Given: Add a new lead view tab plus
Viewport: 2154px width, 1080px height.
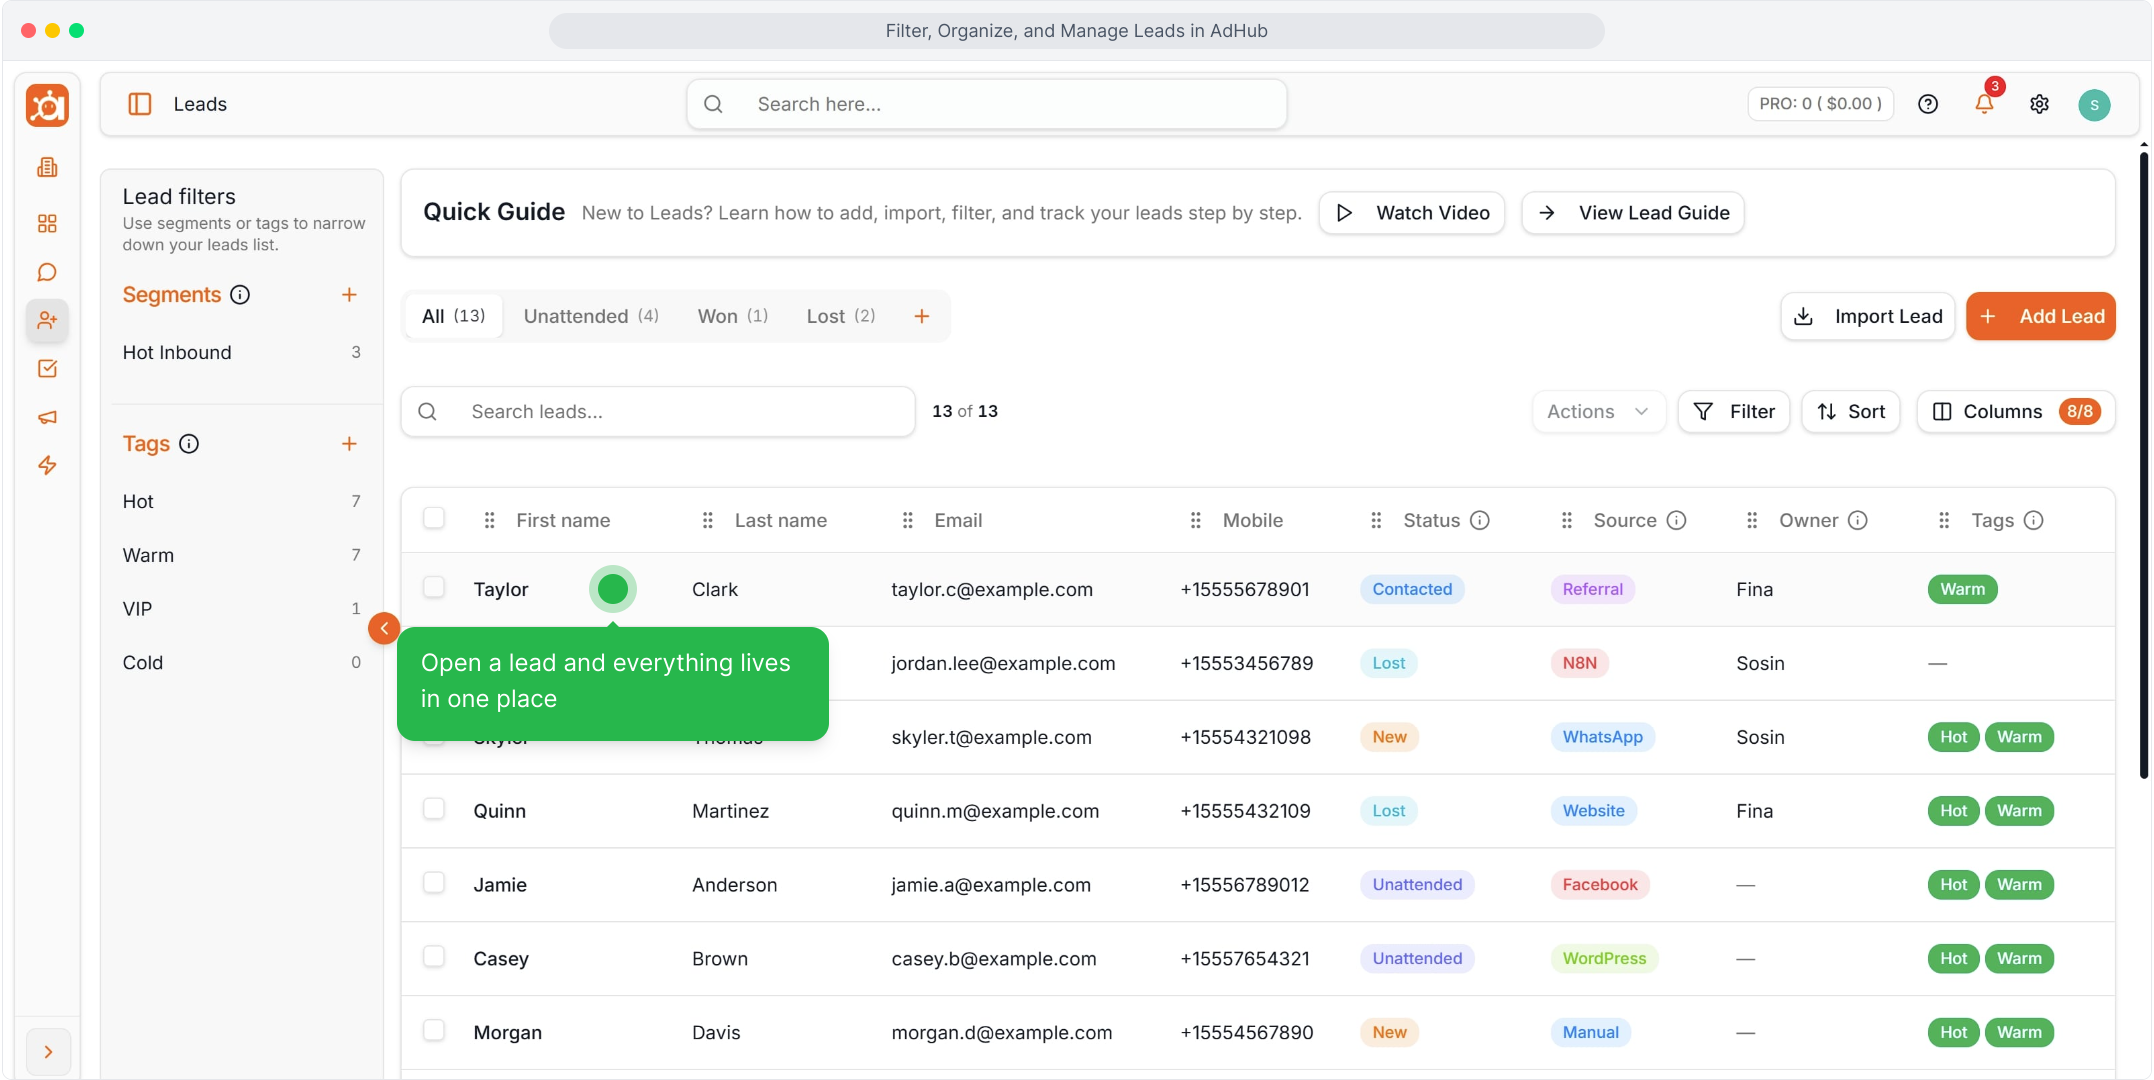Looking at the screenshot, I should (x=922, y=316).
